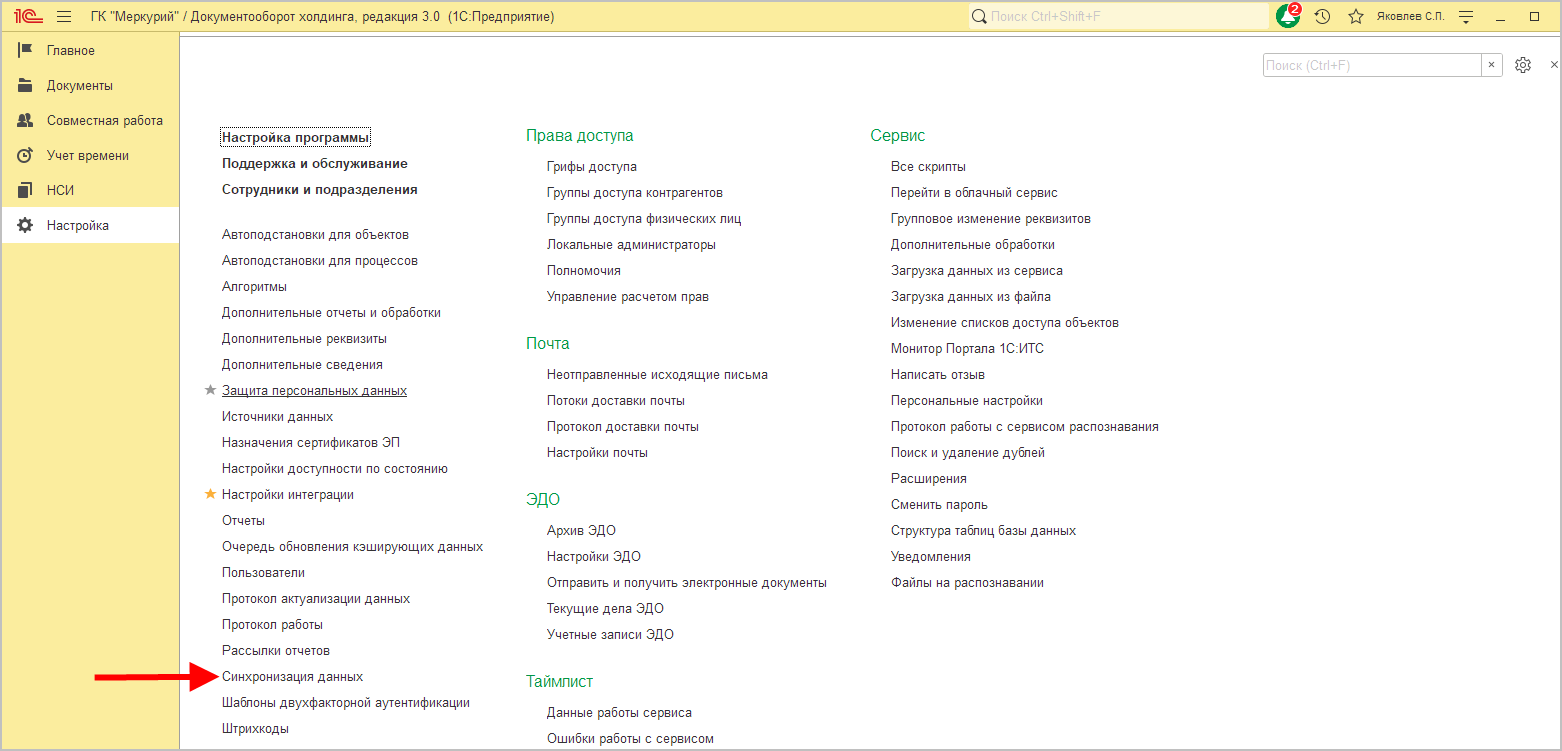Expand Сотрудники и подразделения group
Image resolution: width=1562 pixels, height=751 pixels.
[319, 190]
